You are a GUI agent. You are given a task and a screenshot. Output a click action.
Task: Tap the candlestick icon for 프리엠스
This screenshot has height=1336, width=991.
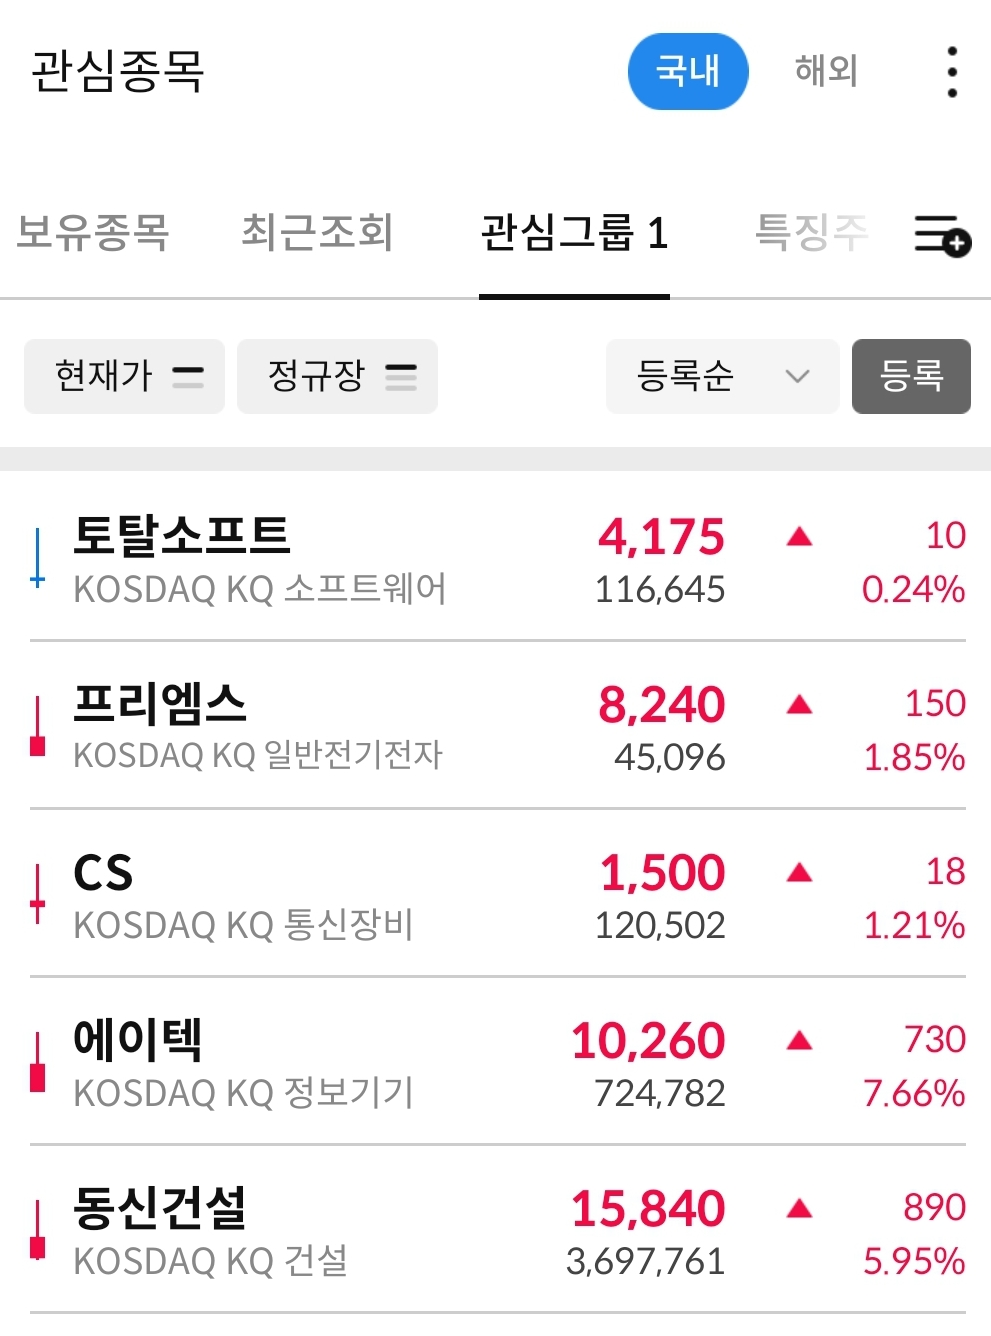38,725
